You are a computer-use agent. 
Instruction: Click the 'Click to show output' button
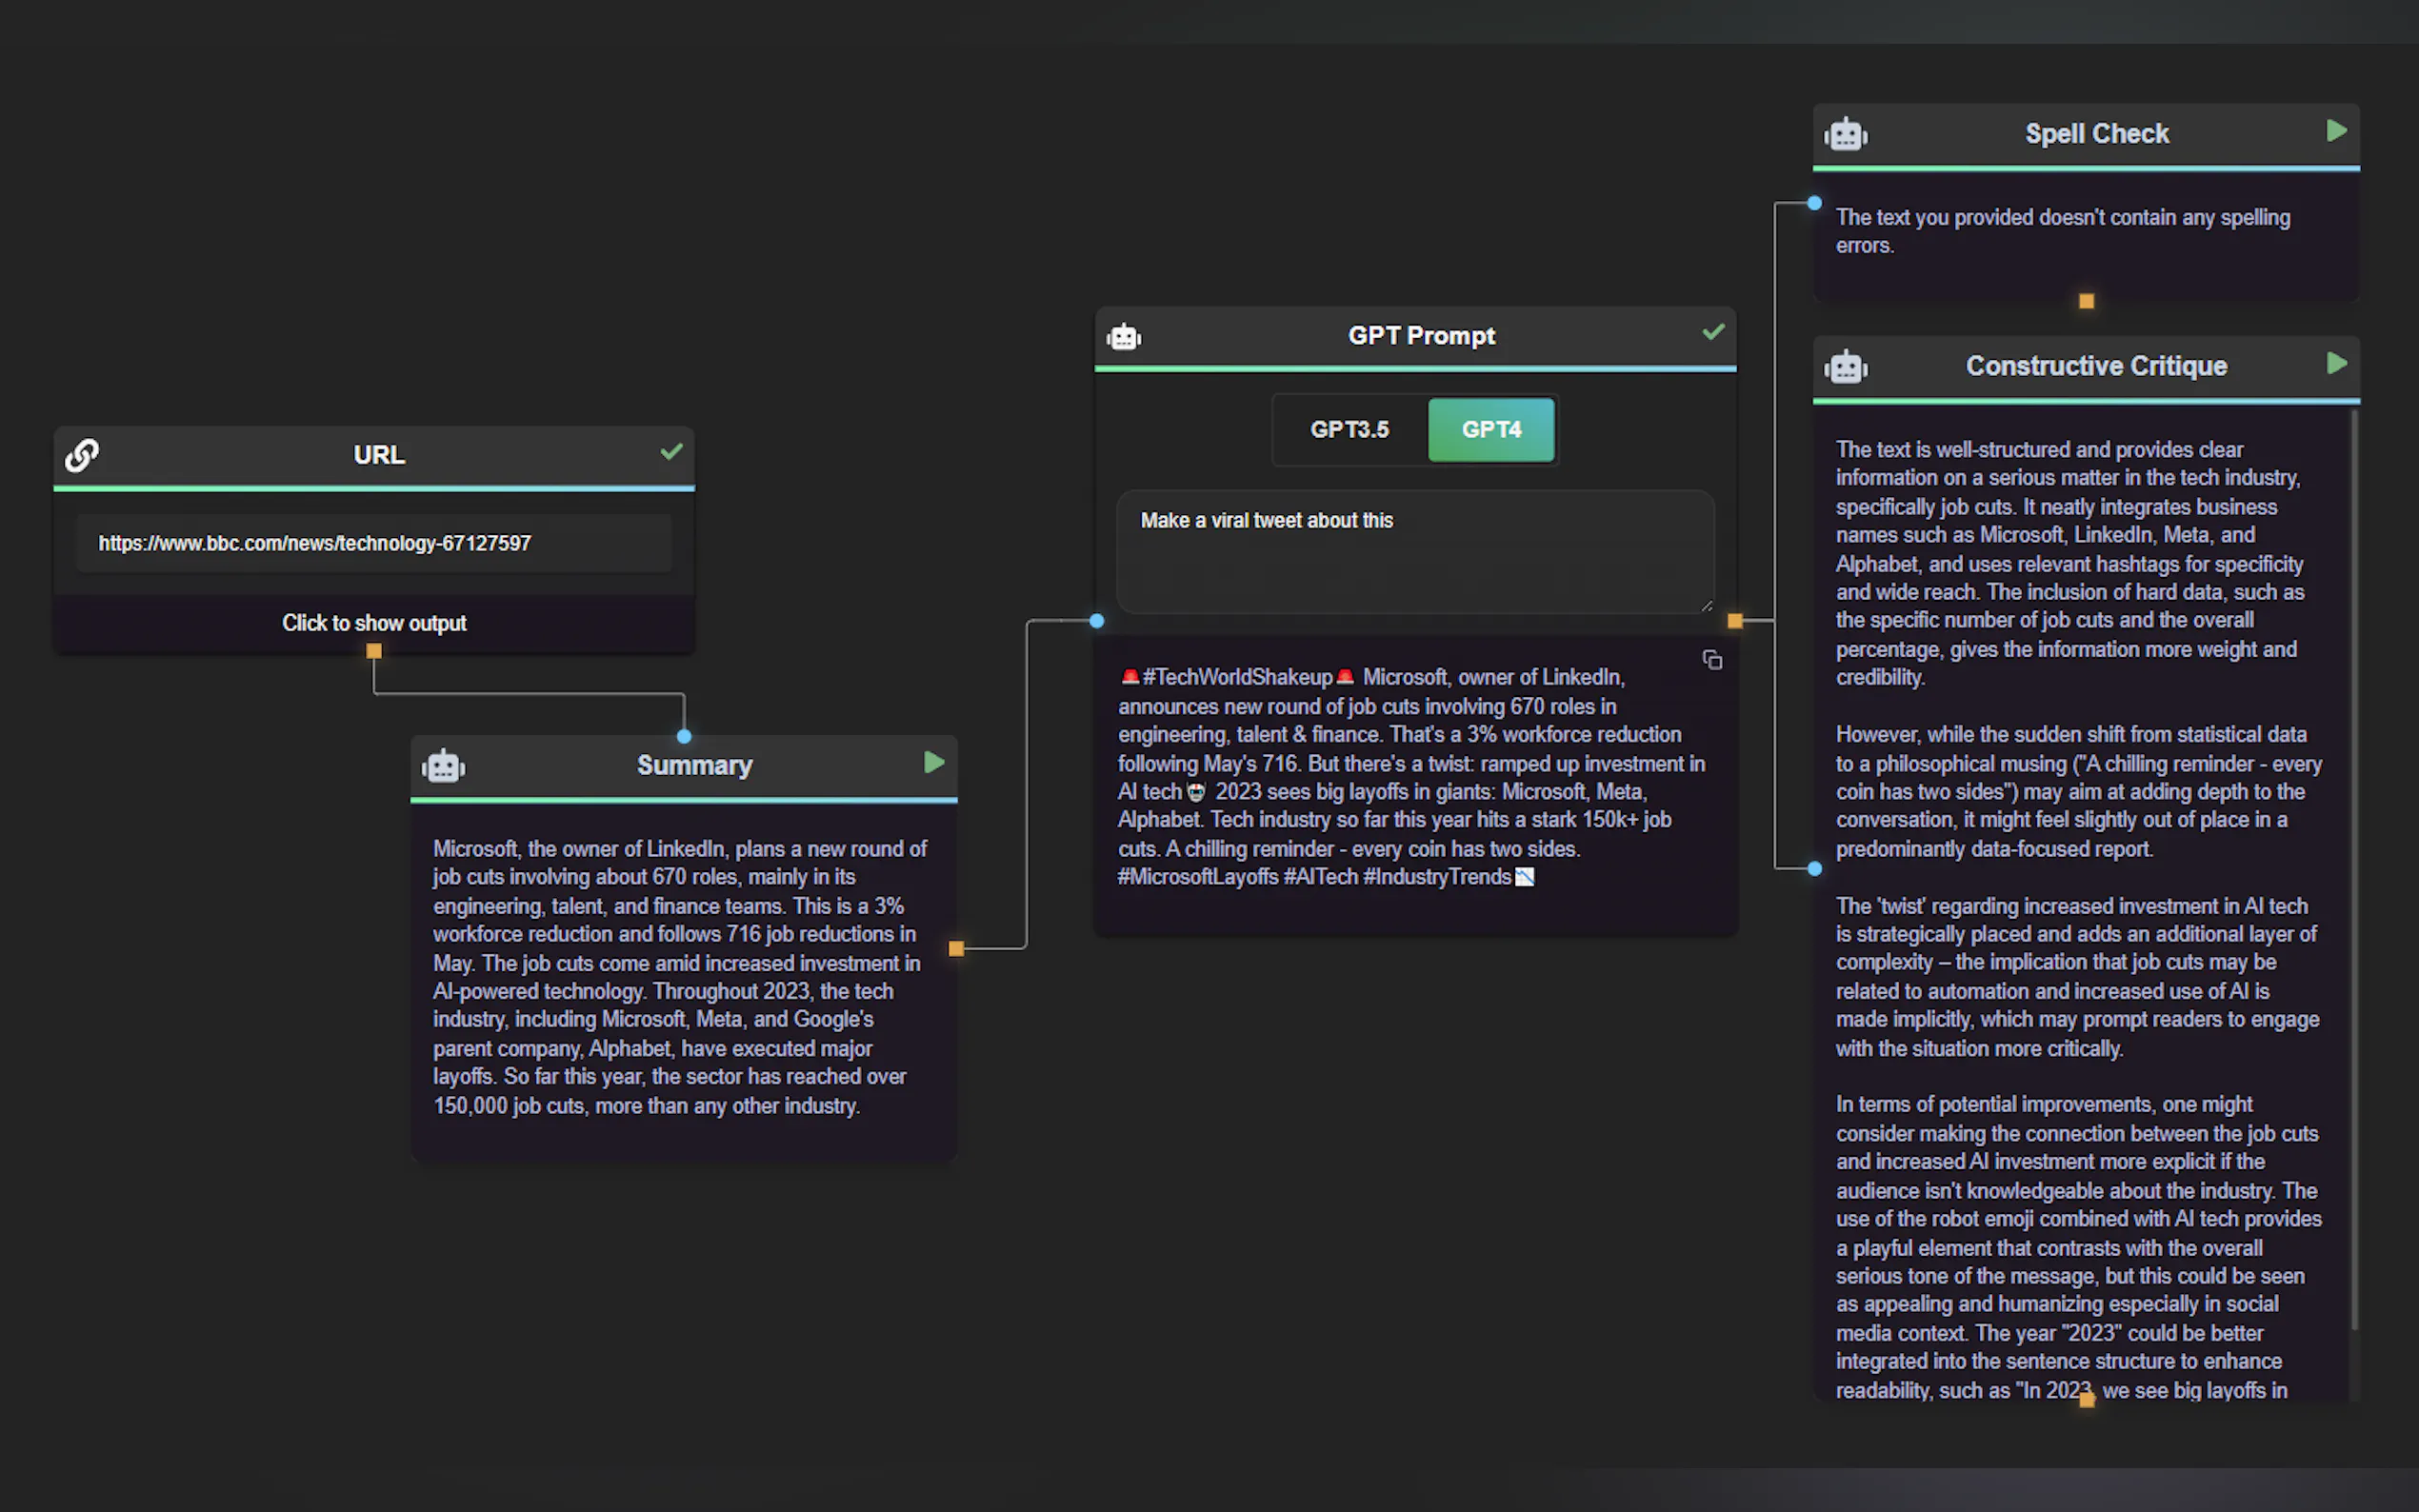point(374,623)
